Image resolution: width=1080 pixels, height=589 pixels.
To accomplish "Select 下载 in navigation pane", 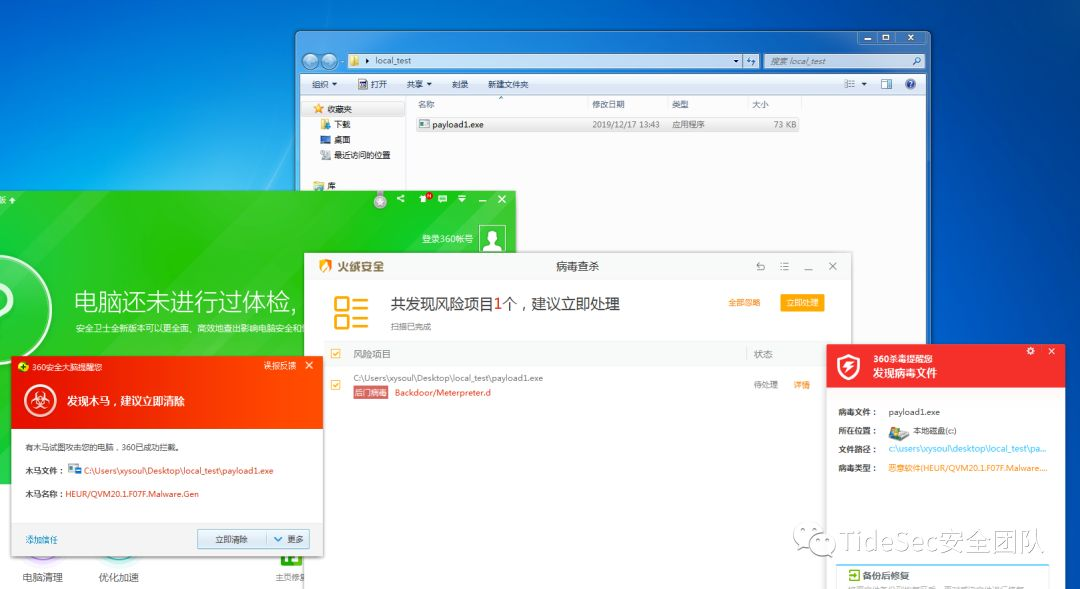I will pyautogui.click(x=342, y=125).
